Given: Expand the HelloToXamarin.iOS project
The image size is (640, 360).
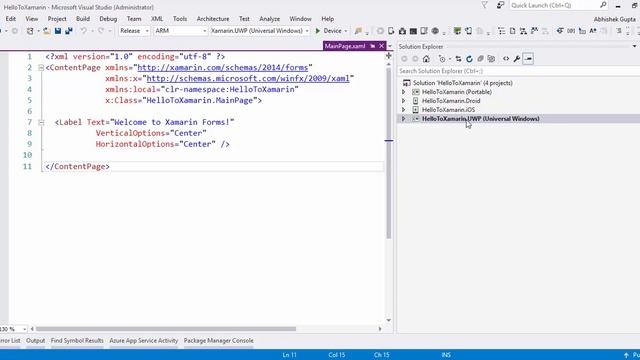Looking at the screenshot, I should pos(403,110).
